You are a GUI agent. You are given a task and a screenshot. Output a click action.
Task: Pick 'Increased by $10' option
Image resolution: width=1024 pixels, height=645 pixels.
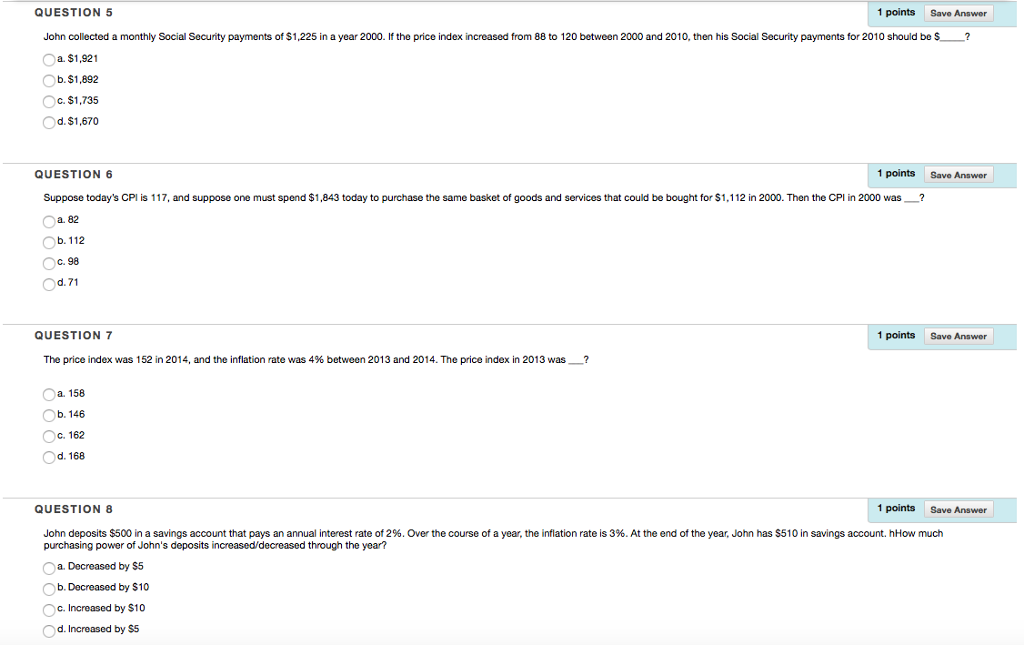(x=48, y=609)
